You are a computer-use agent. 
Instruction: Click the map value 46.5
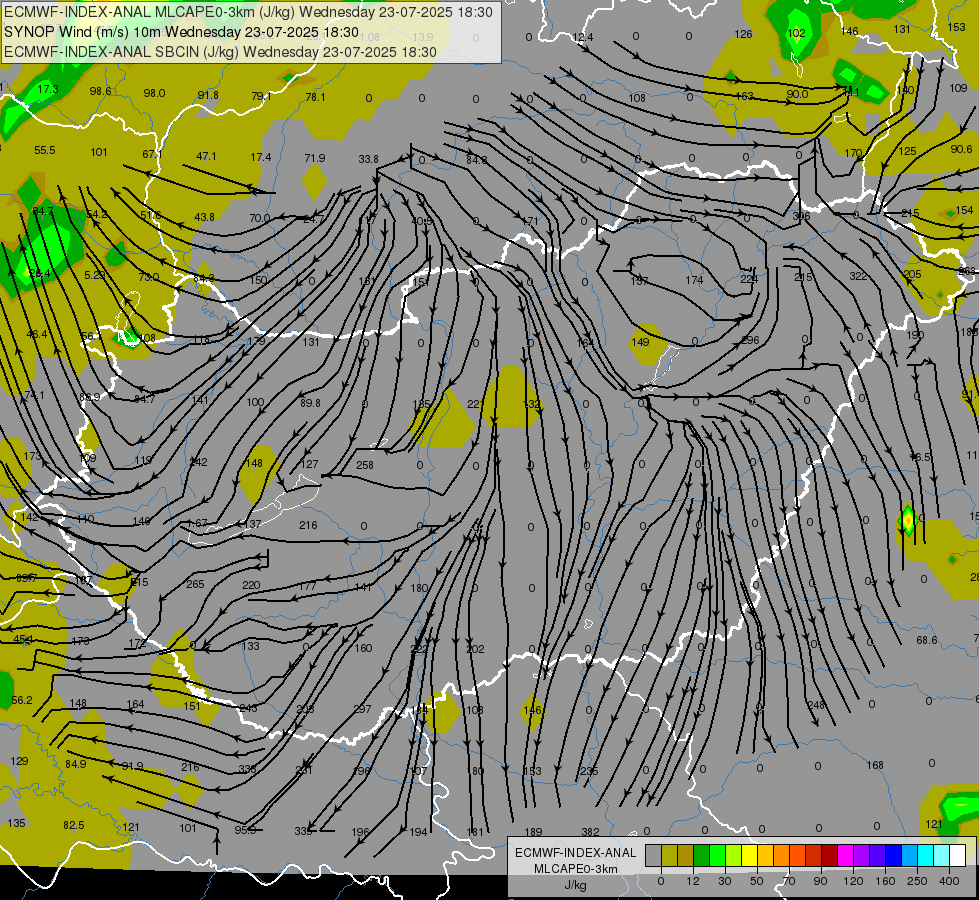pyautogui.click(x=920, y=457)
